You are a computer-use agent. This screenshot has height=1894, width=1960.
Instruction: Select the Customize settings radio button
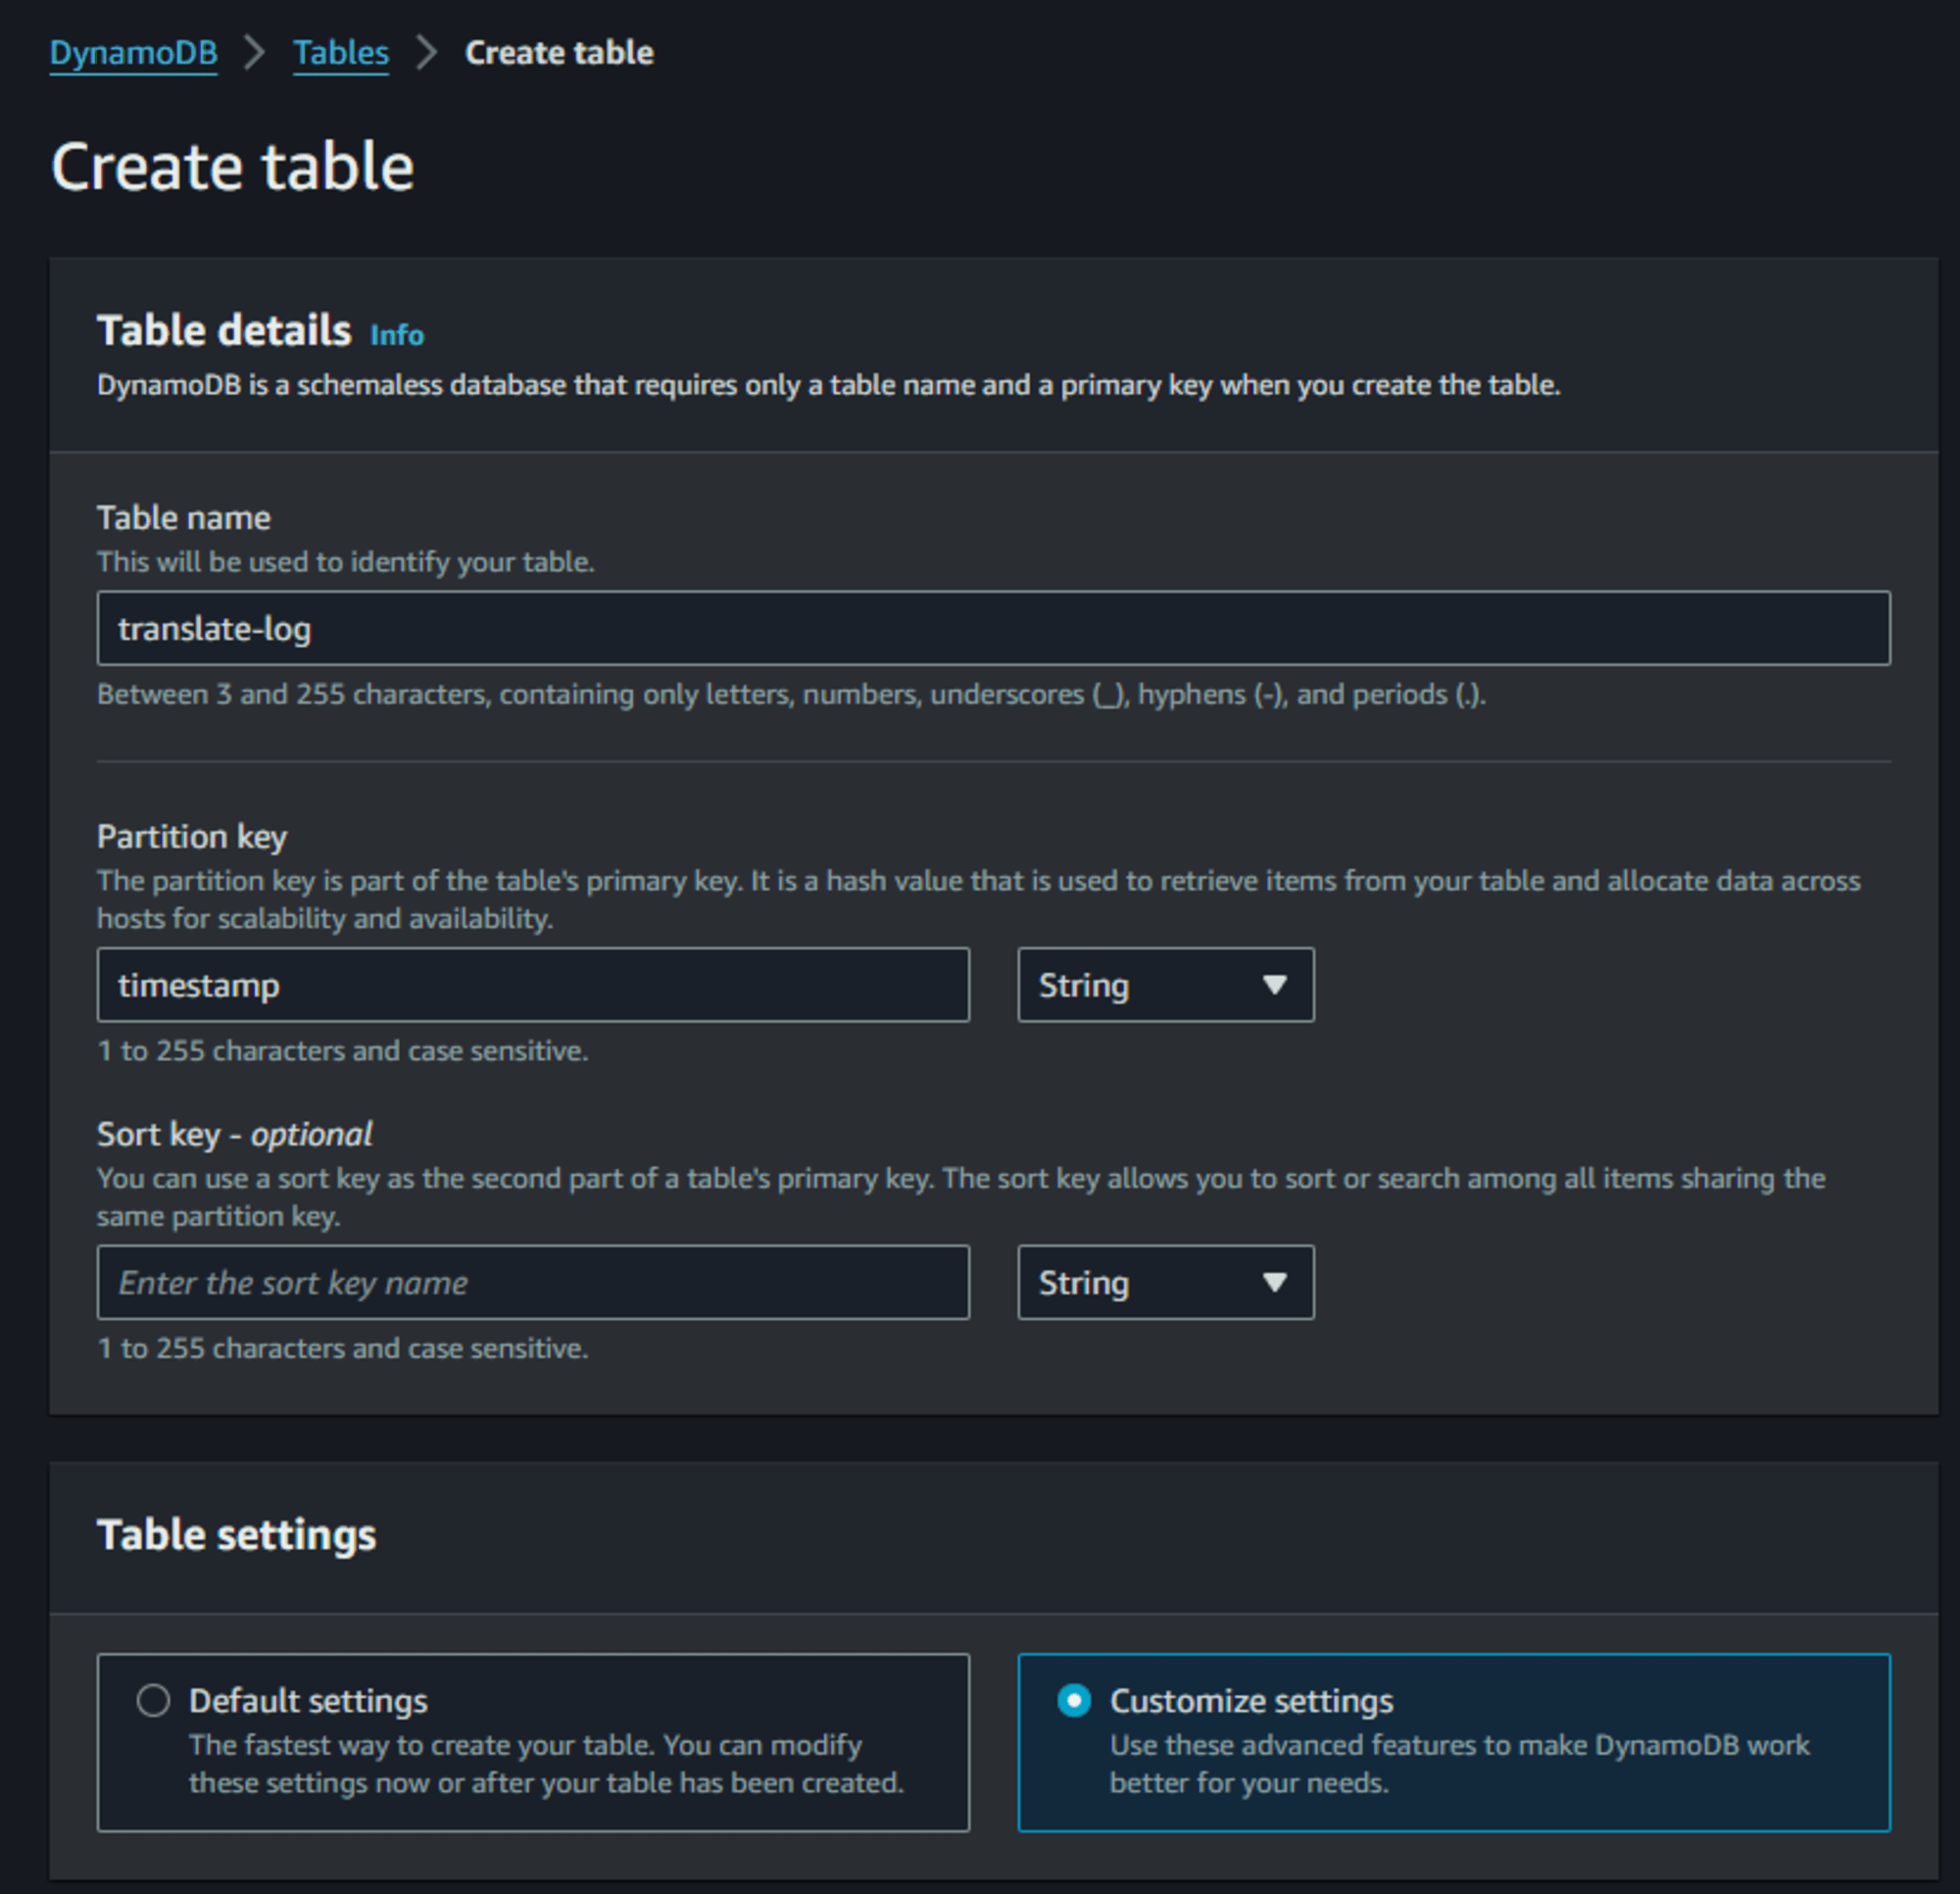tap(1074, 1700)
